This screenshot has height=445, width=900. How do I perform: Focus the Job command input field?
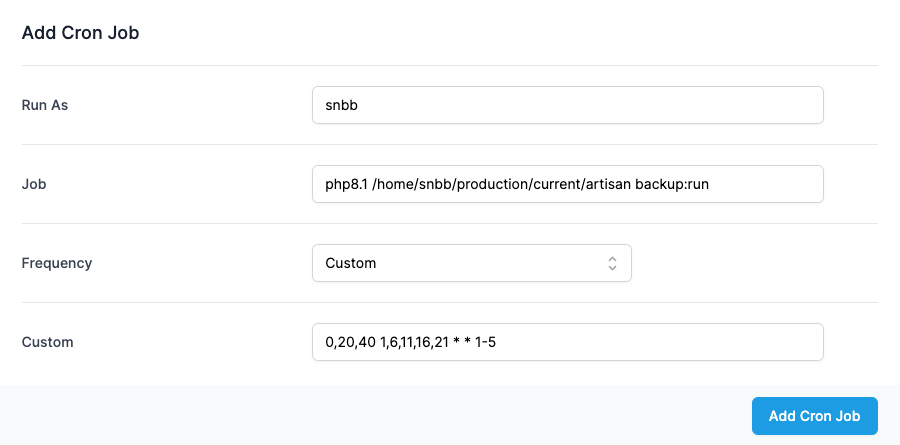coord(568,184)
